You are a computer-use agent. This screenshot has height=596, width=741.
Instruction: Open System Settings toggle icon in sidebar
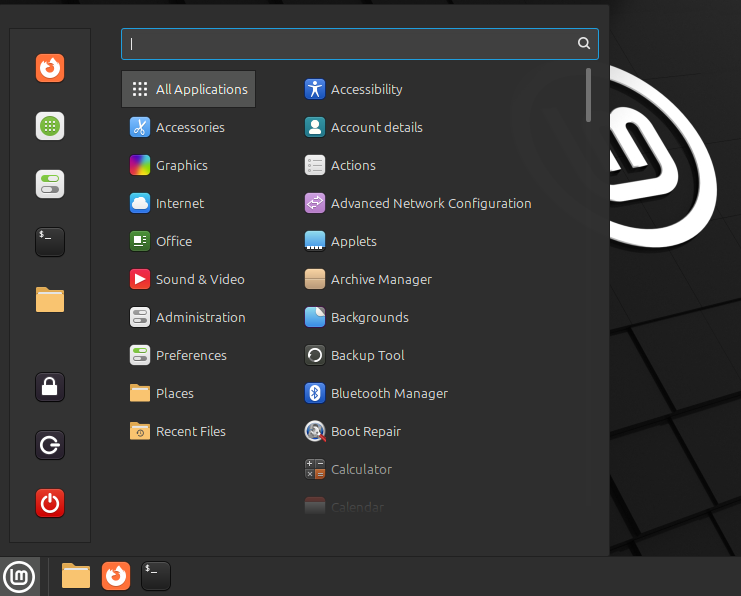[x=50, y=184]
